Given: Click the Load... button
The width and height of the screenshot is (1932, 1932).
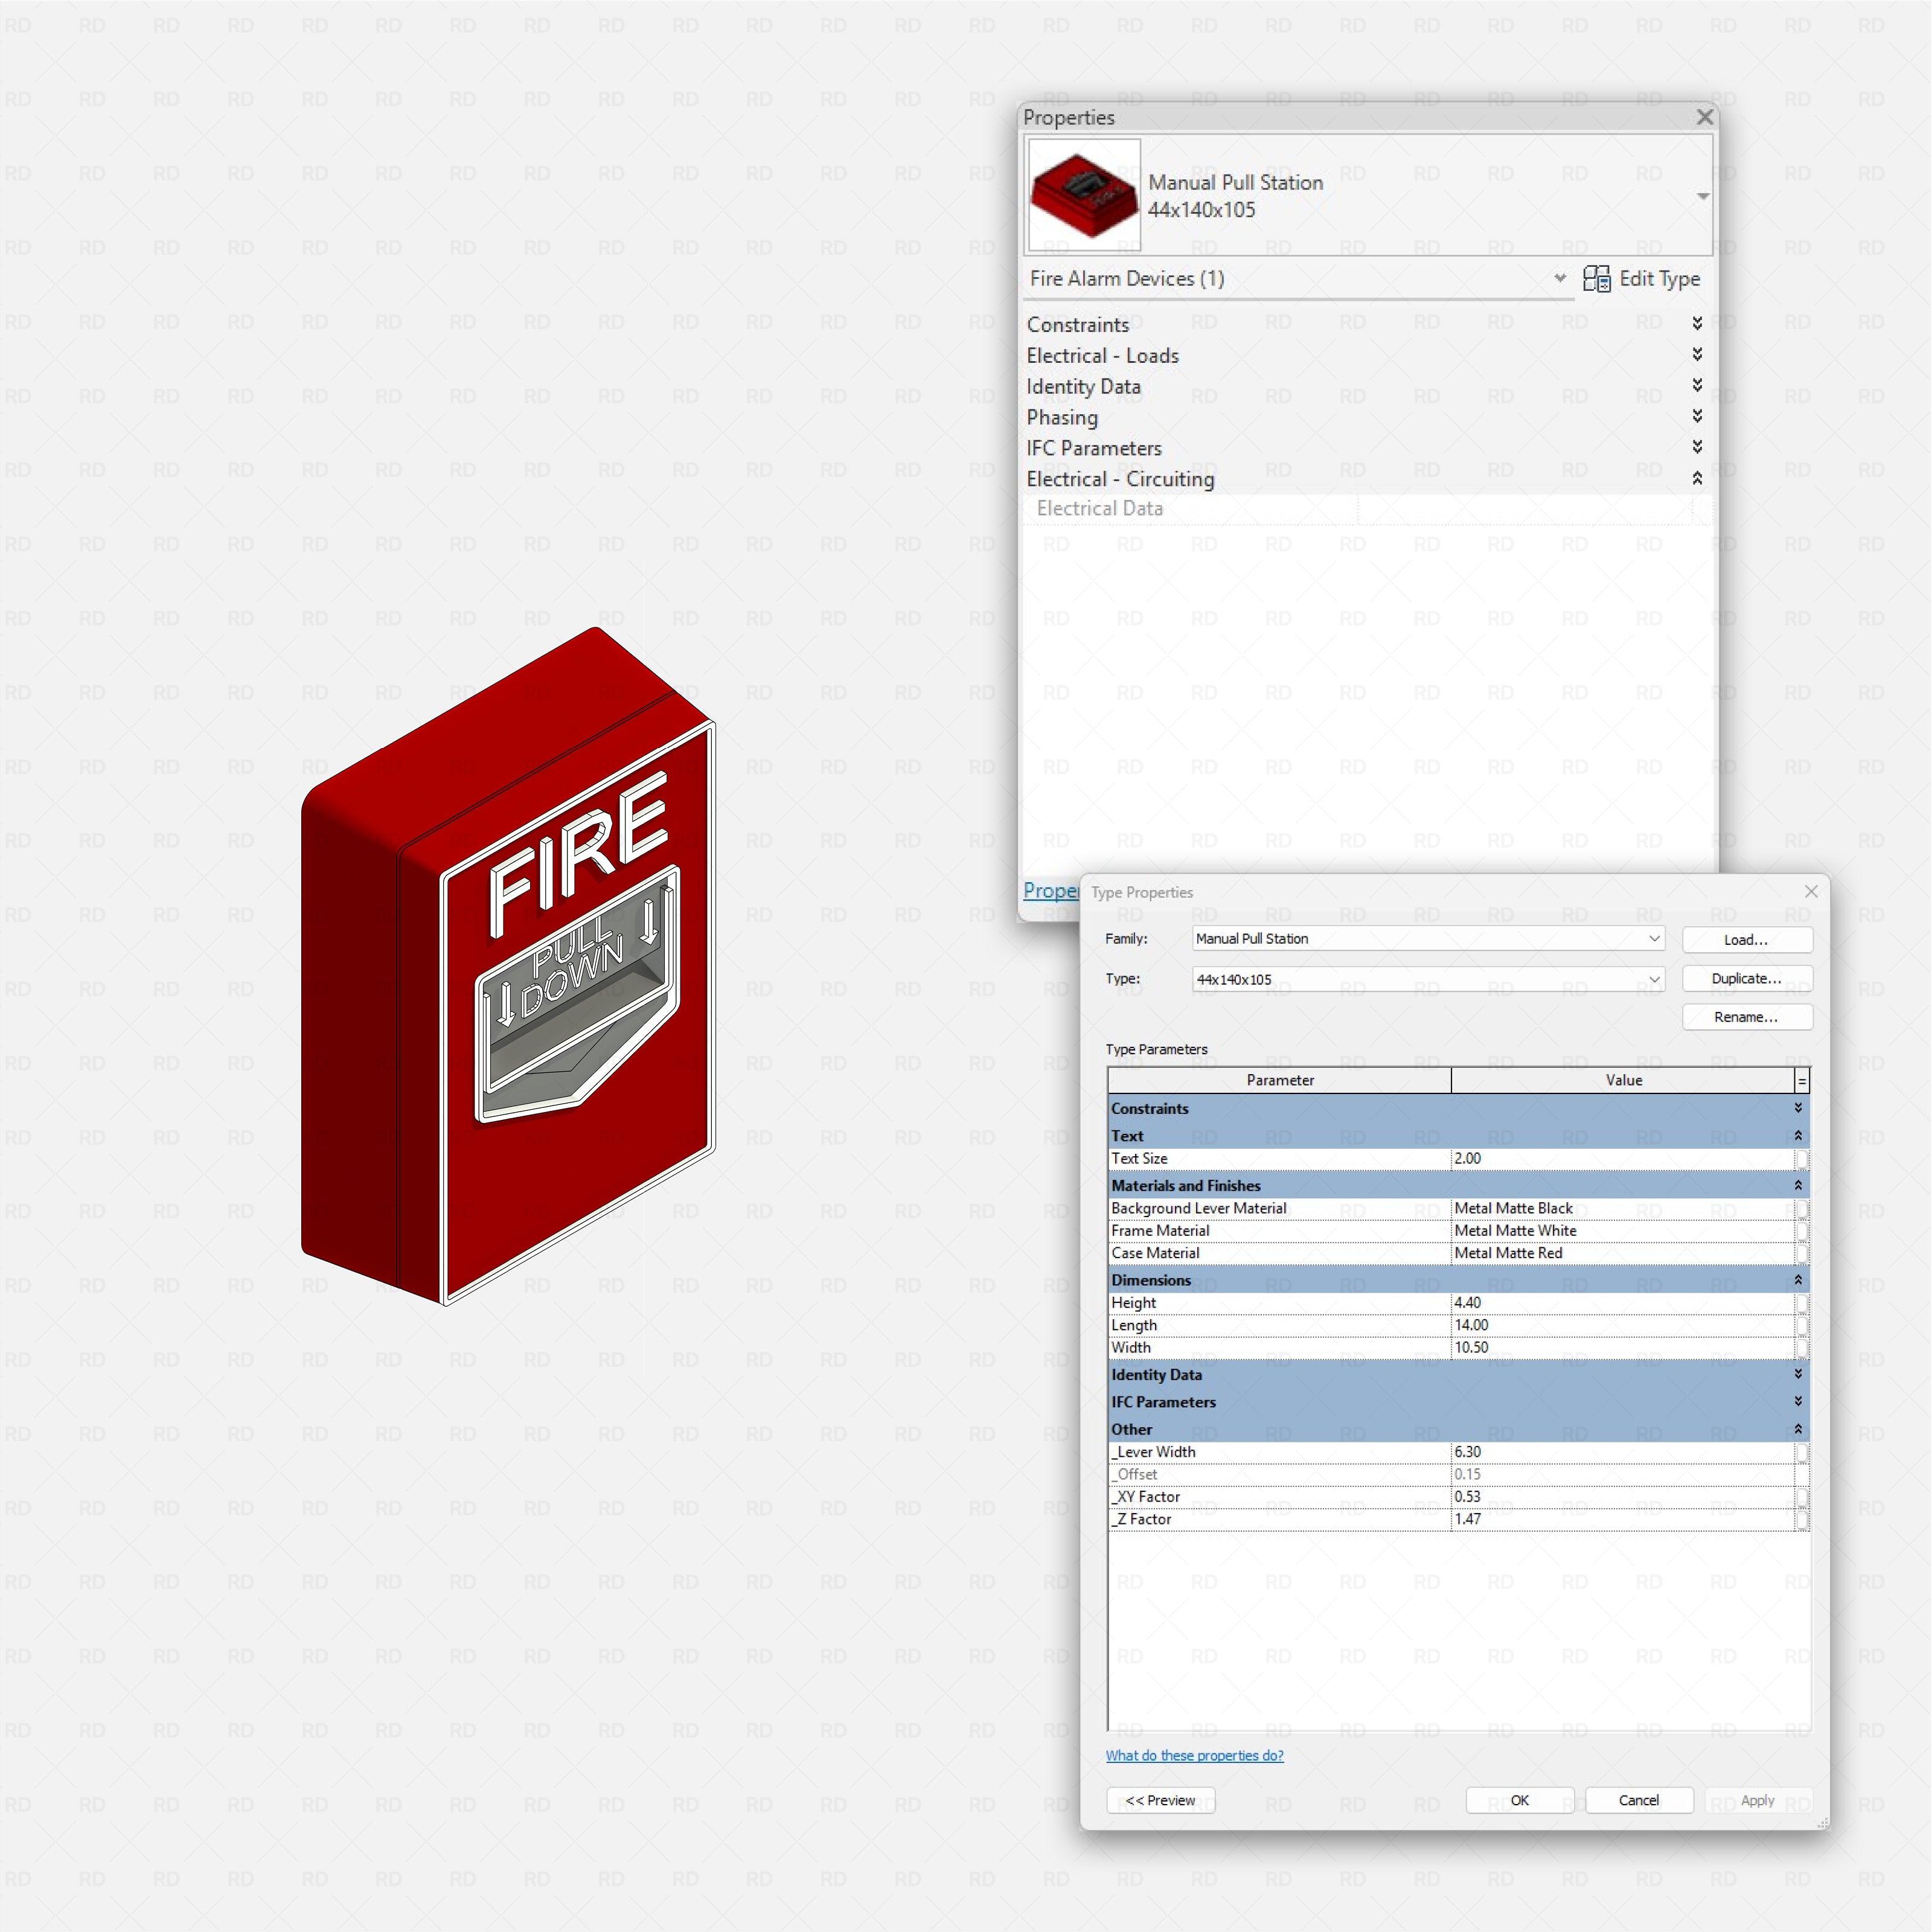Looking at the screenshot, I should pos(1746,939).
